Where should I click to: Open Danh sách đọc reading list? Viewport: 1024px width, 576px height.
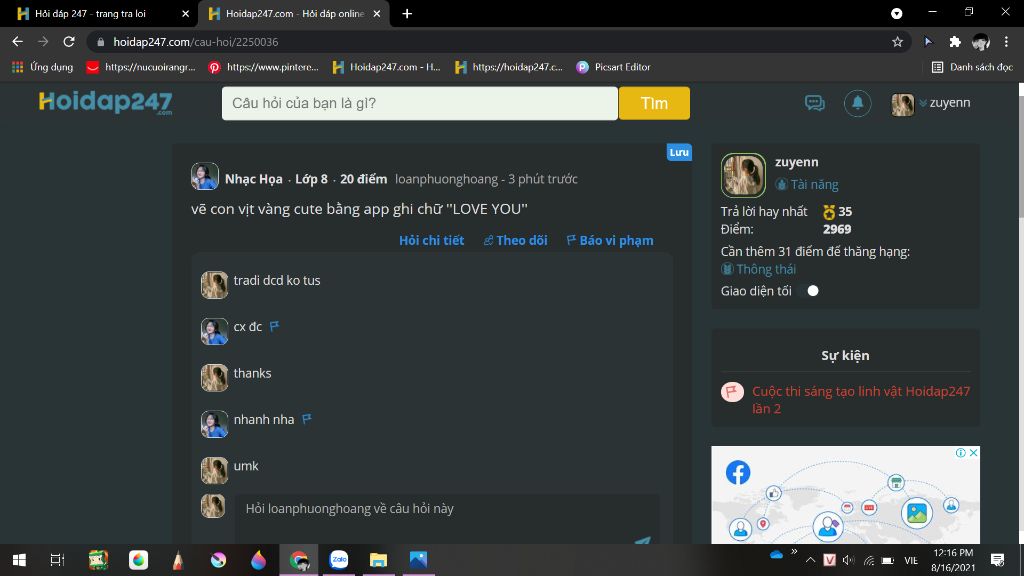pos(972,67)
